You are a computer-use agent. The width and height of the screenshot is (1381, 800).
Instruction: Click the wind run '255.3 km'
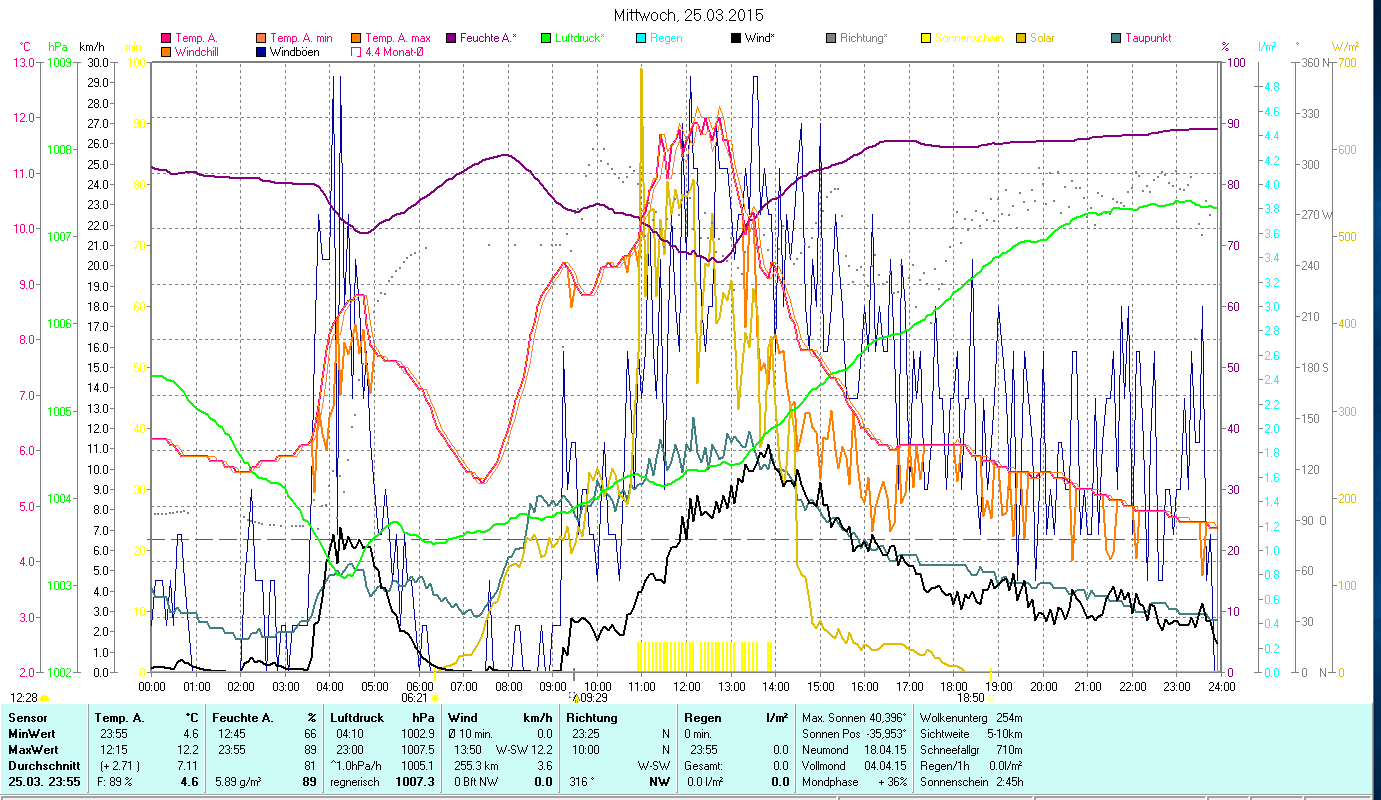pos(476,766)
